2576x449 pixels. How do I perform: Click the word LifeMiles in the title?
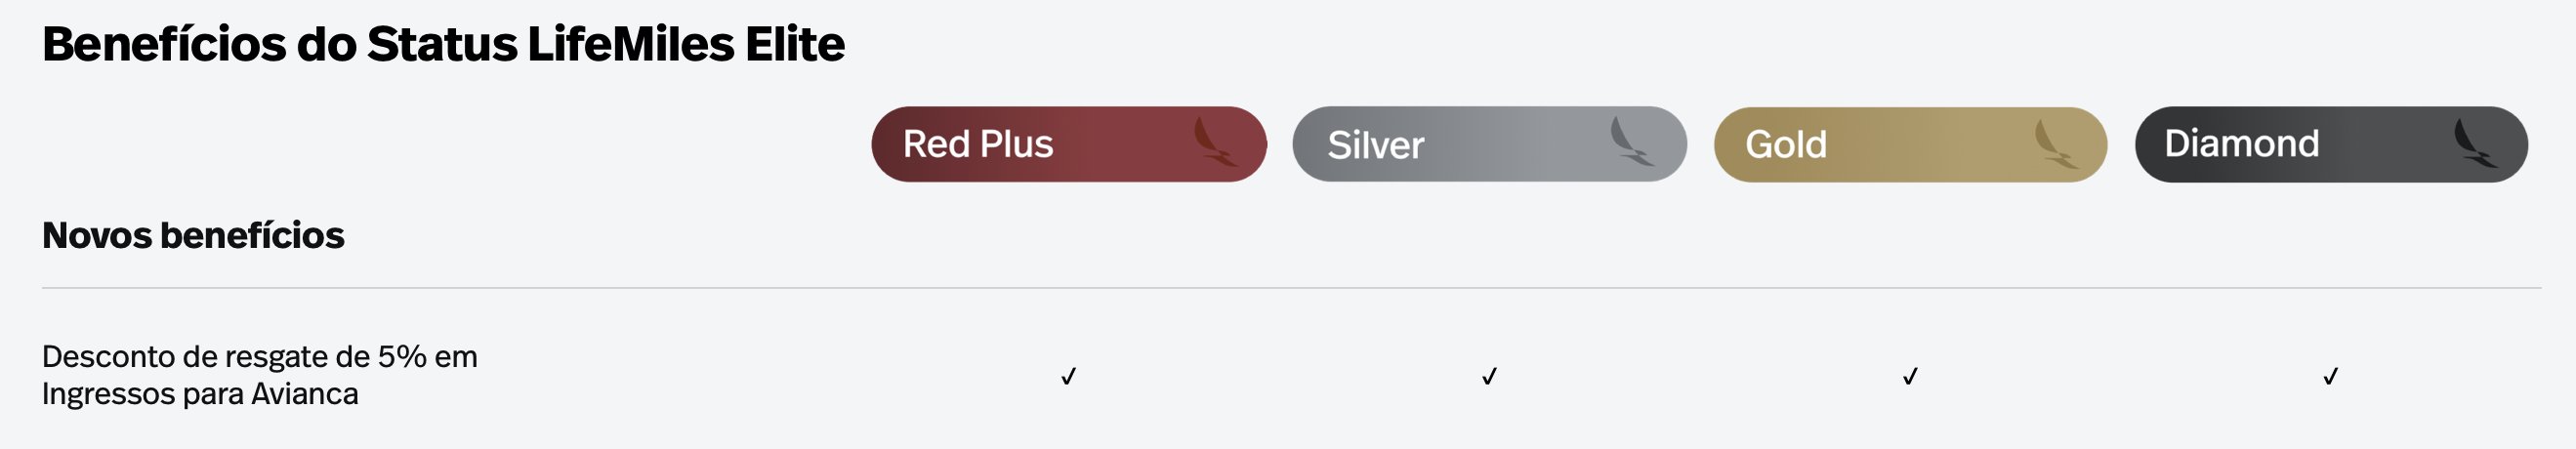[x=631, y=44]
